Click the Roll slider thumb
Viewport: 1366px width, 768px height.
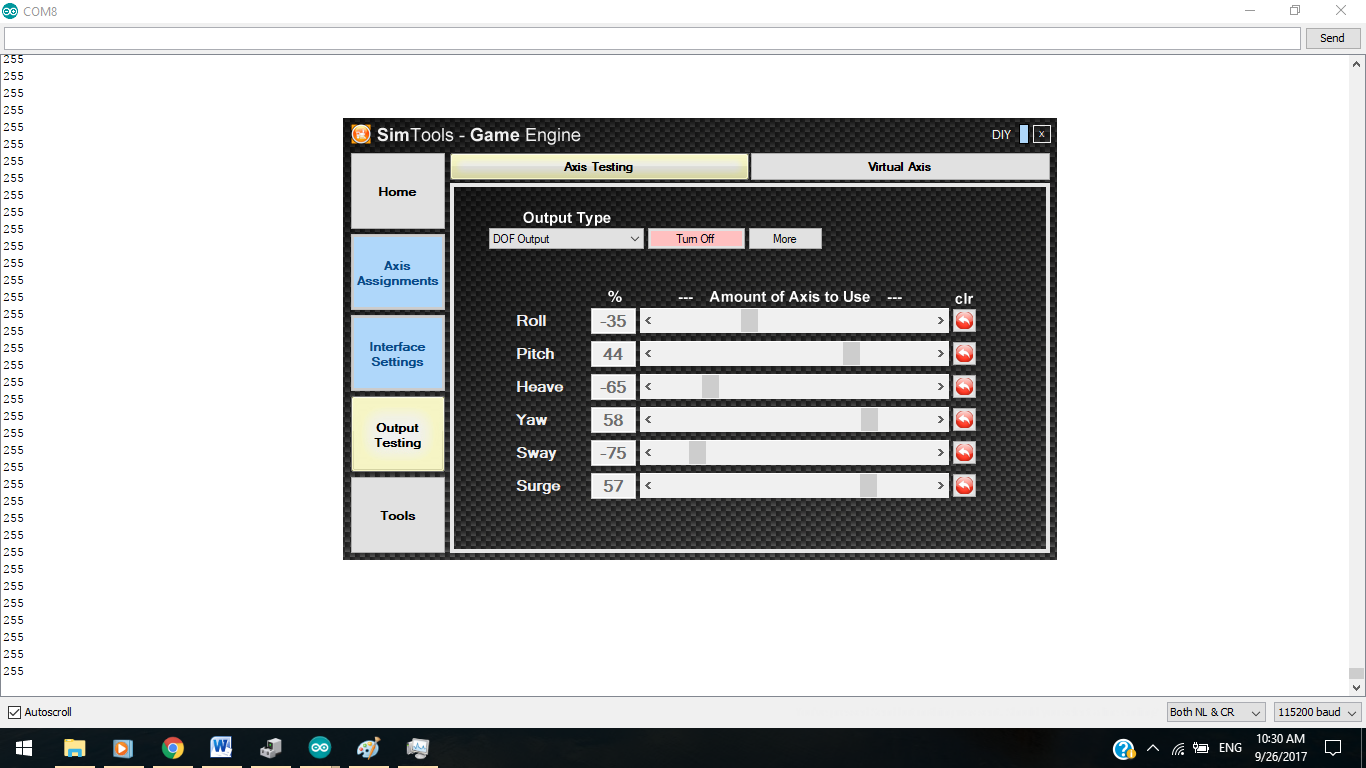pyautogui.click(x=749, y=321)
